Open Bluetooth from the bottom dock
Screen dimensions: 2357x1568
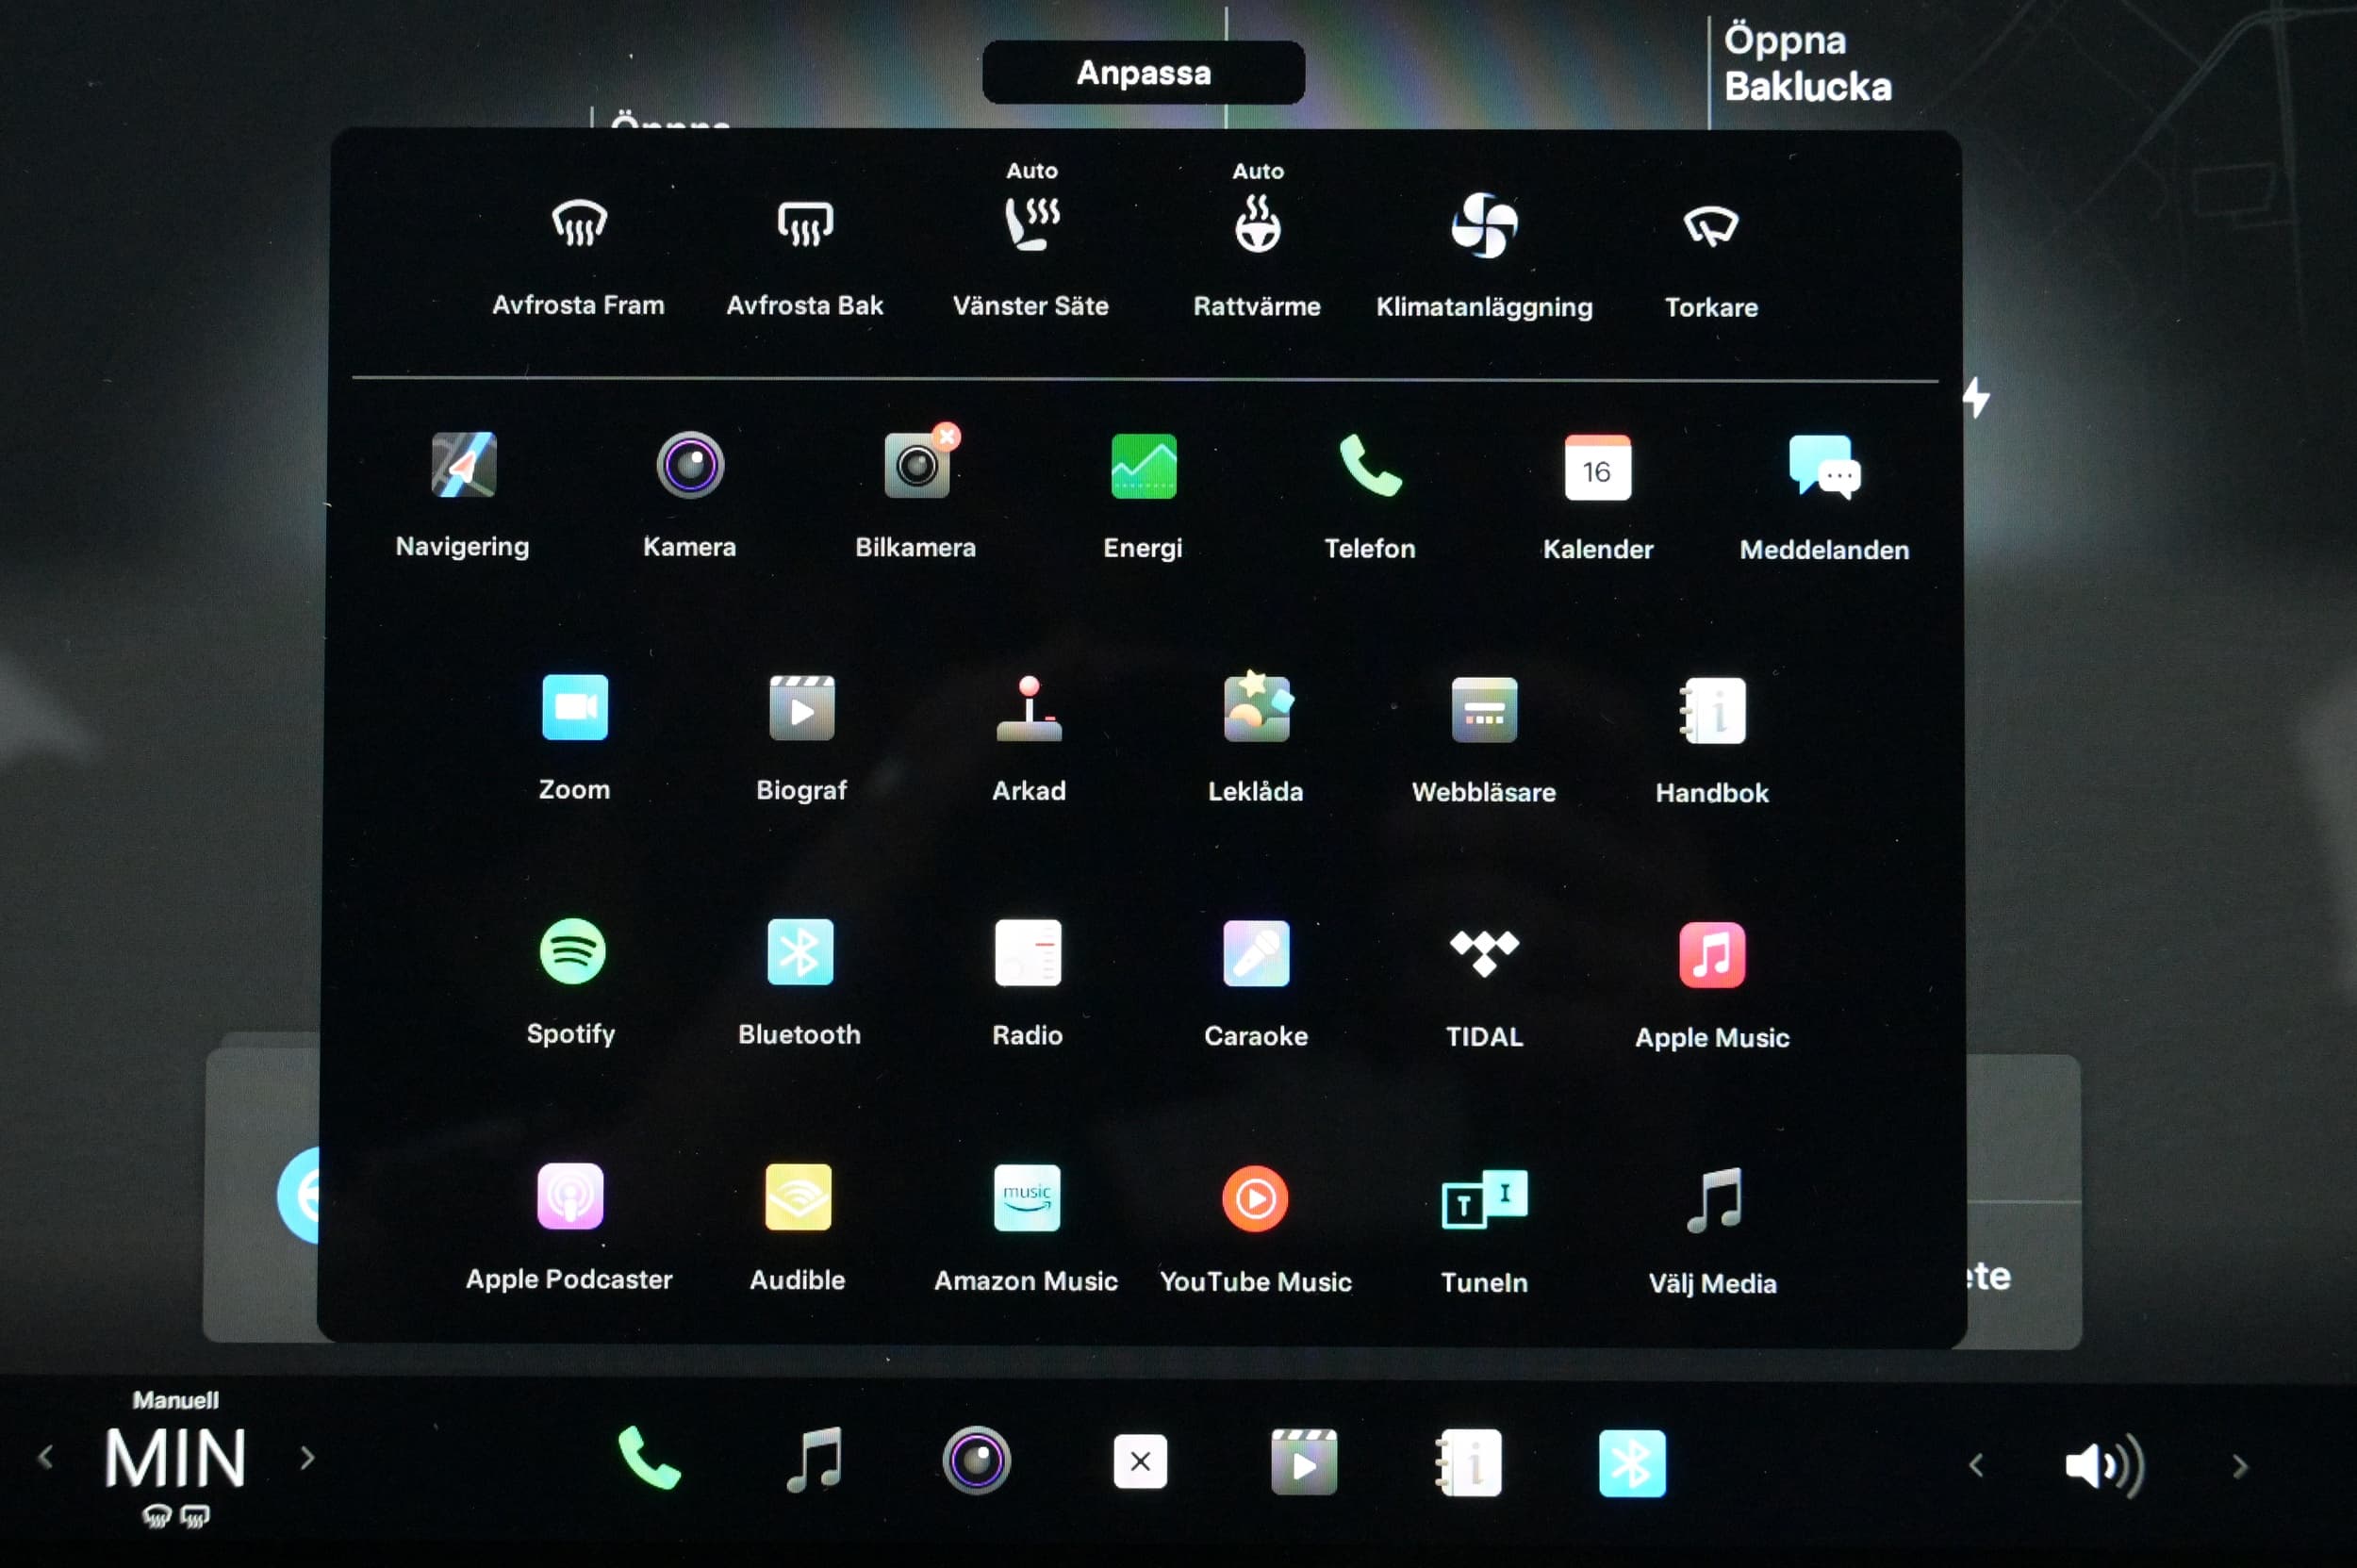click(1632, 1464)
